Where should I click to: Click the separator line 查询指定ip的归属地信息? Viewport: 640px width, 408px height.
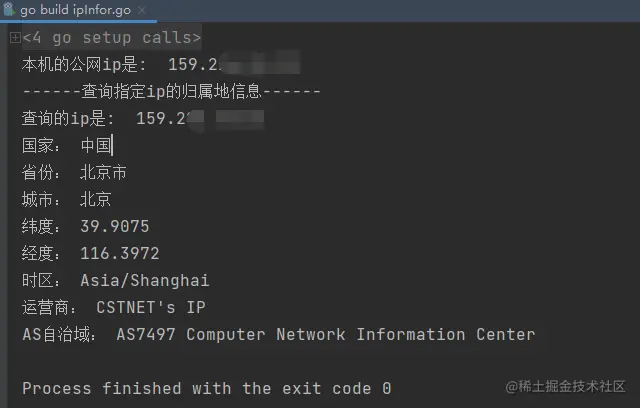(x=171, y=91)
